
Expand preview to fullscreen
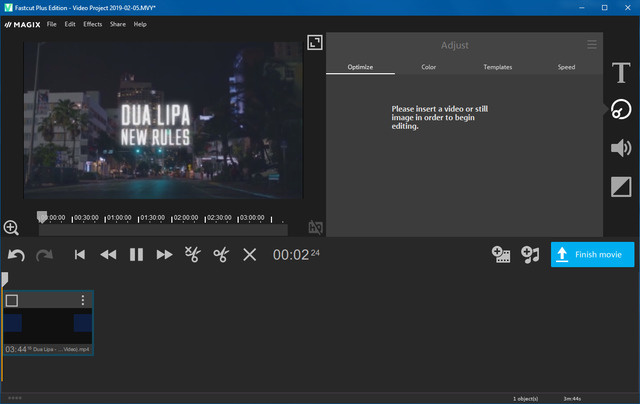pyautogui.click(x=314, y=43)
